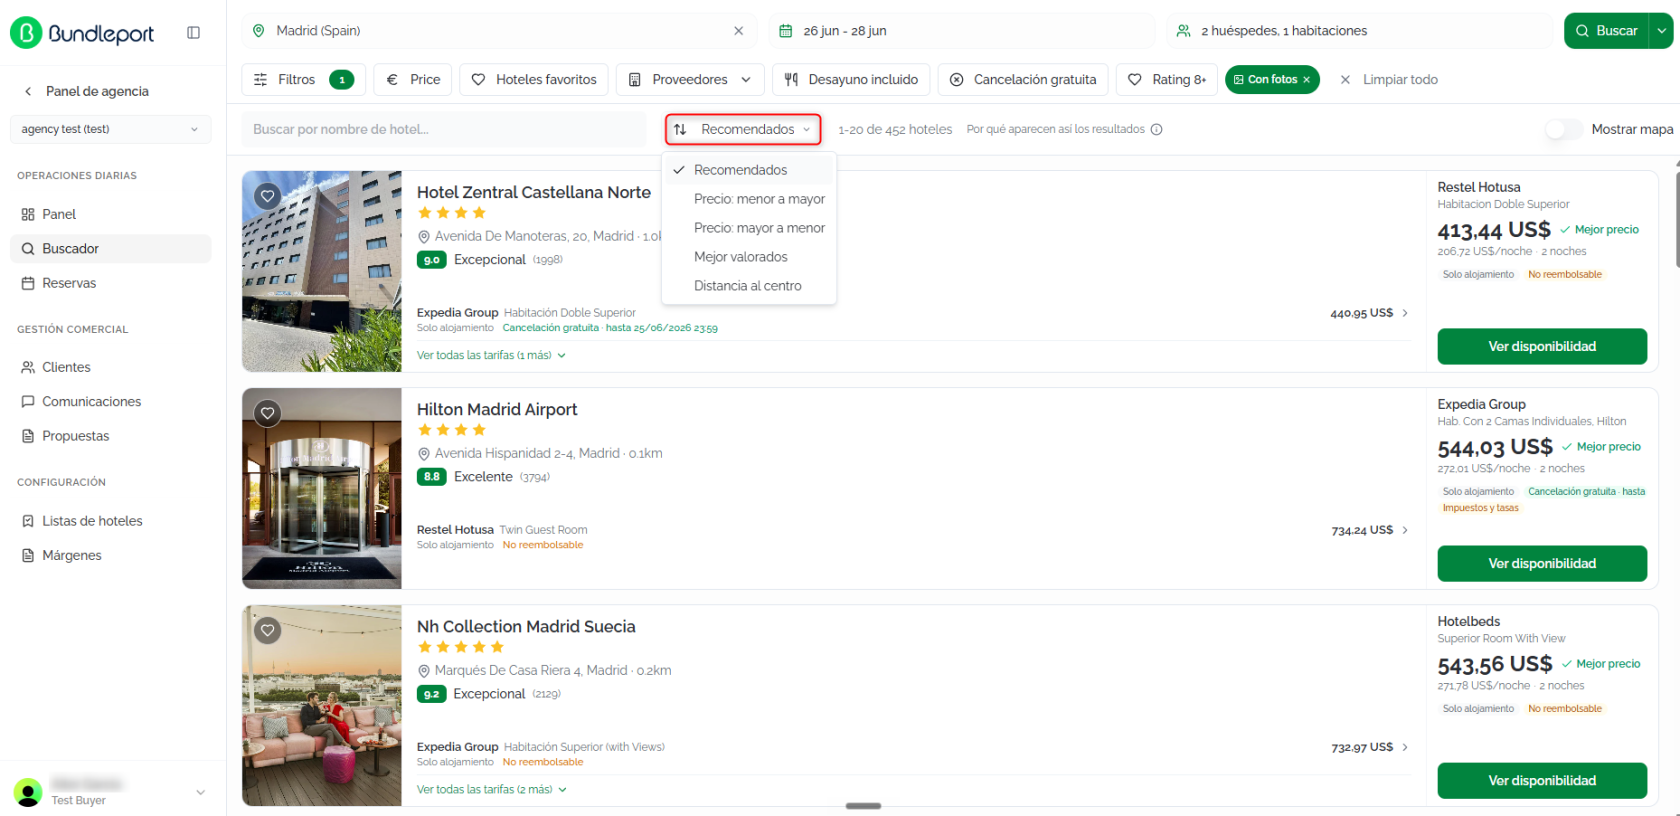This screenshot has height=816, width=1680.
Task: Click the Bundleport logo
Action: (x=82, y=33)
